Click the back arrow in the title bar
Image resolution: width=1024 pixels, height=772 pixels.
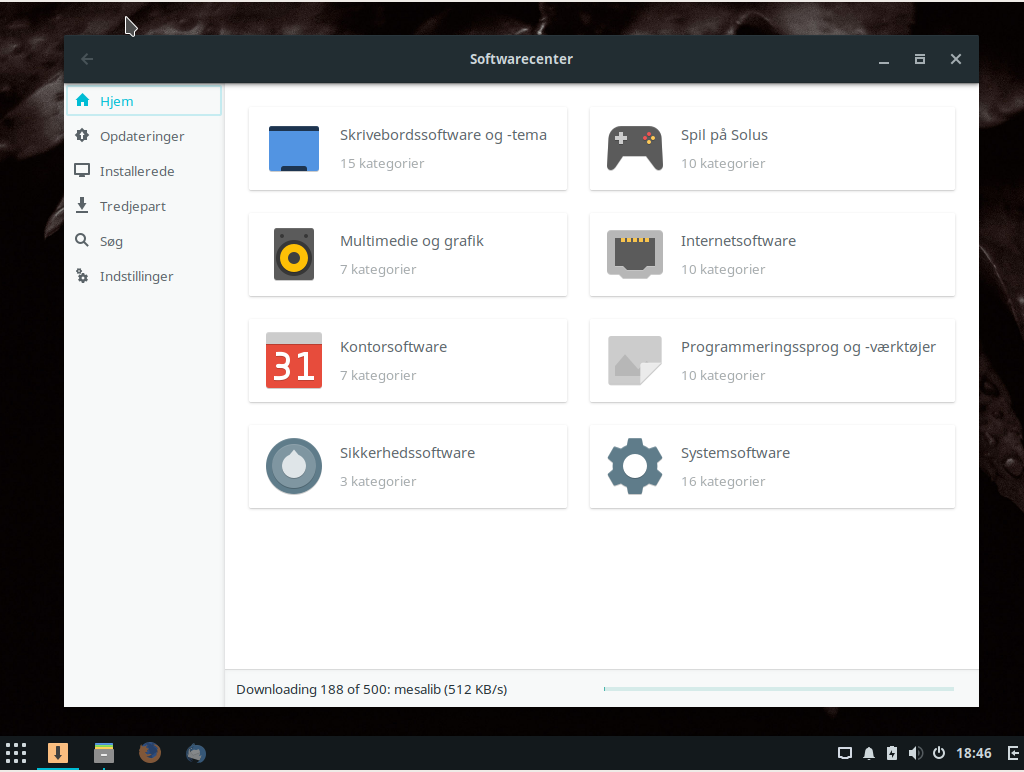point(87,59)
